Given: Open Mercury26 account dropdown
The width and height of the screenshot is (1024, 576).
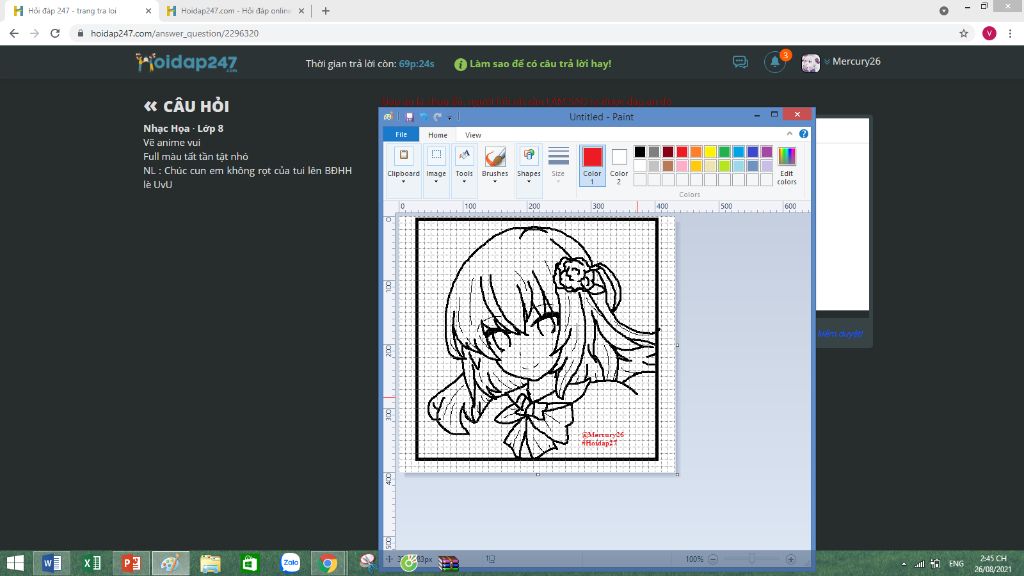Looking at the screenshot, I should [827, 62].
